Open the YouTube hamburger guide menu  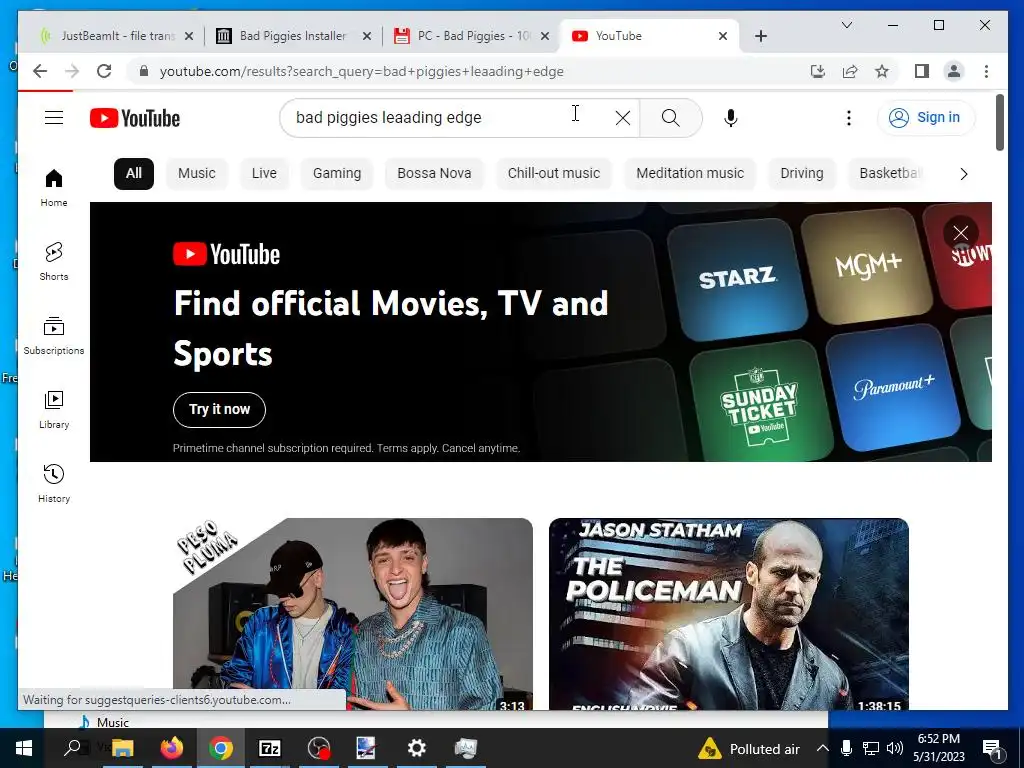(54, 118)
